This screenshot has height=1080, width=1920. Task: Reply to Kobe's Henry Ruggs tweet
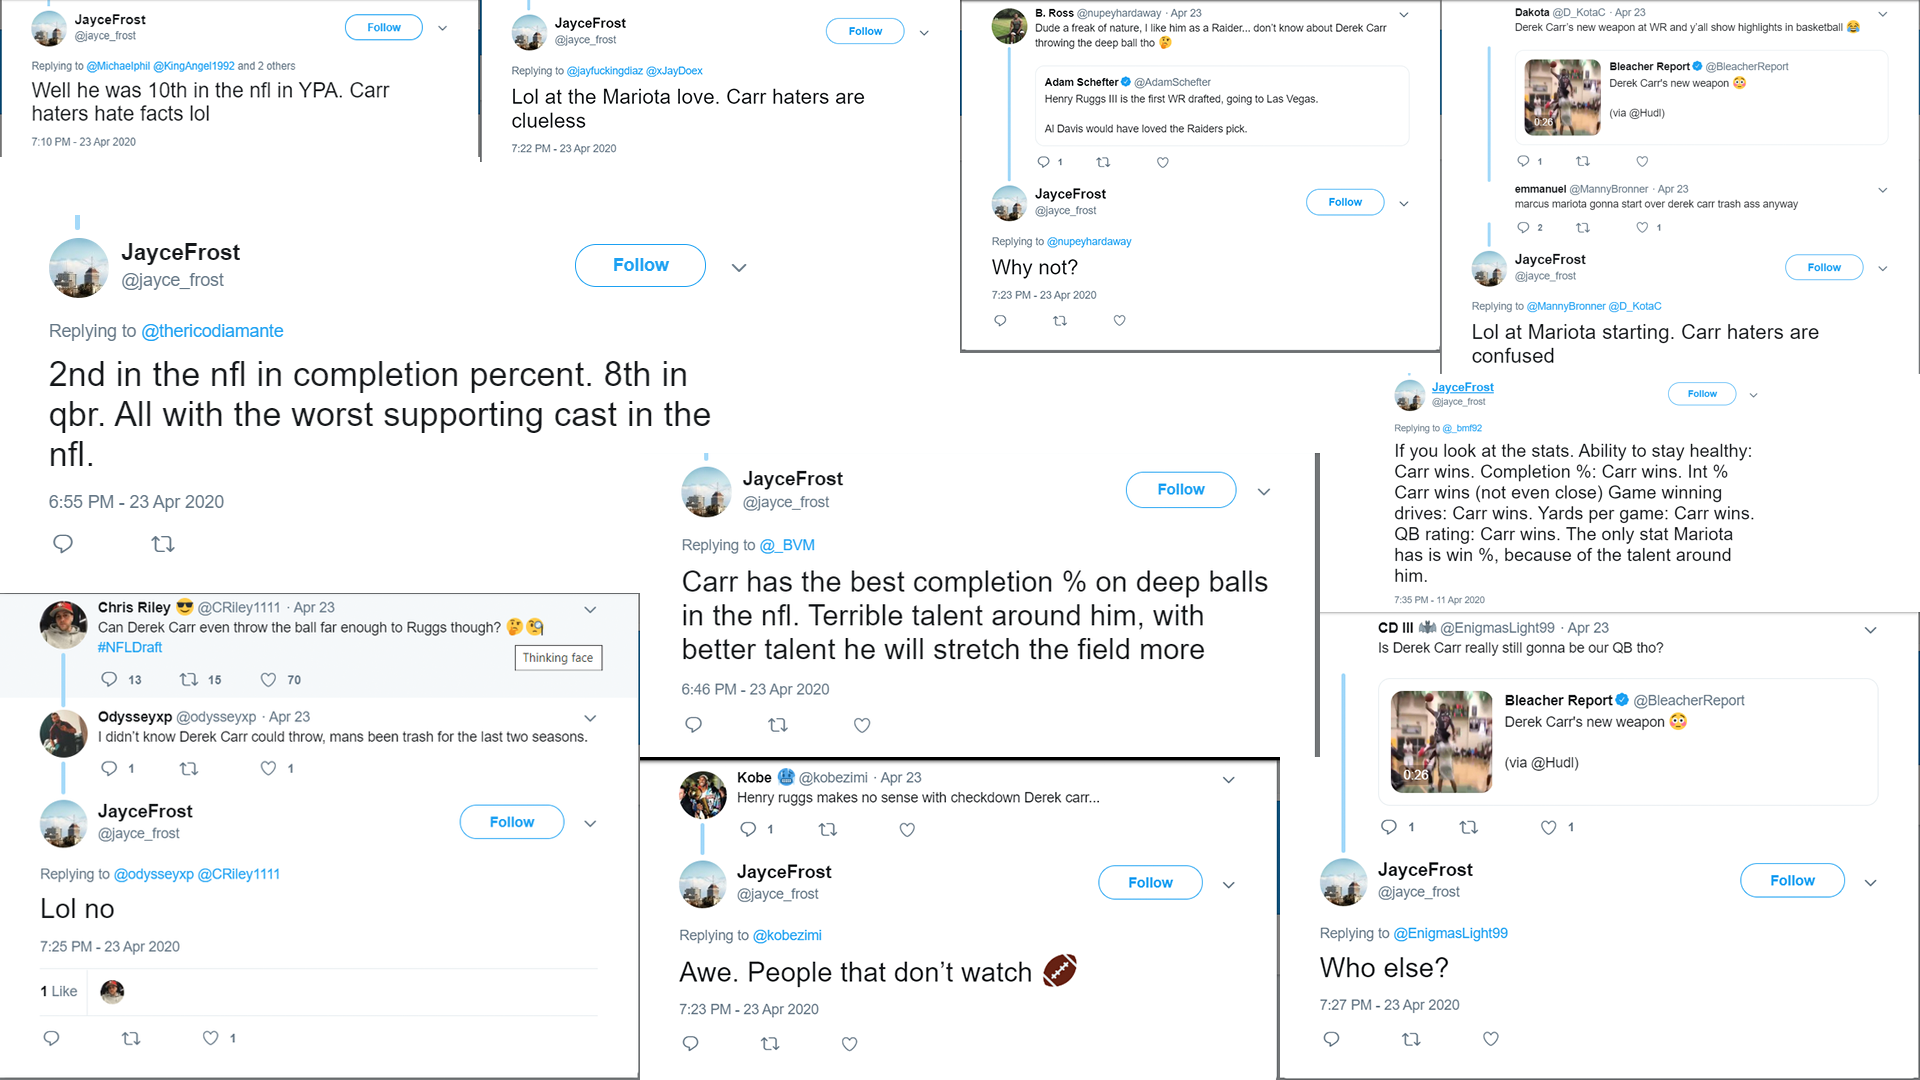pos(748,829)
